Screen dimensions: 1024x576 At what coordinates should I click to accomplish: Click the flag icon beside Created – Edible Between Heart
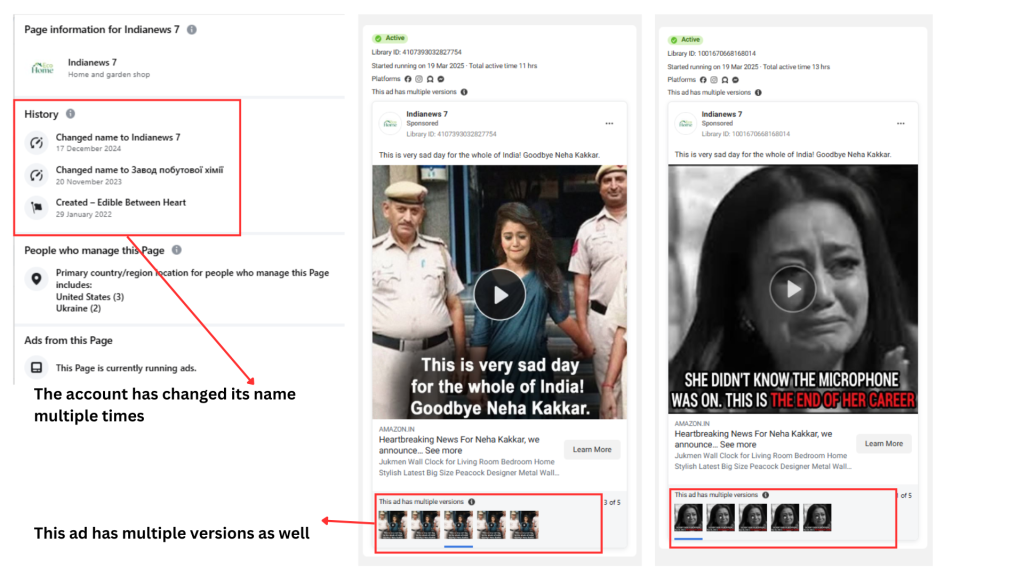pyautogui.click(x=37, y=208)
